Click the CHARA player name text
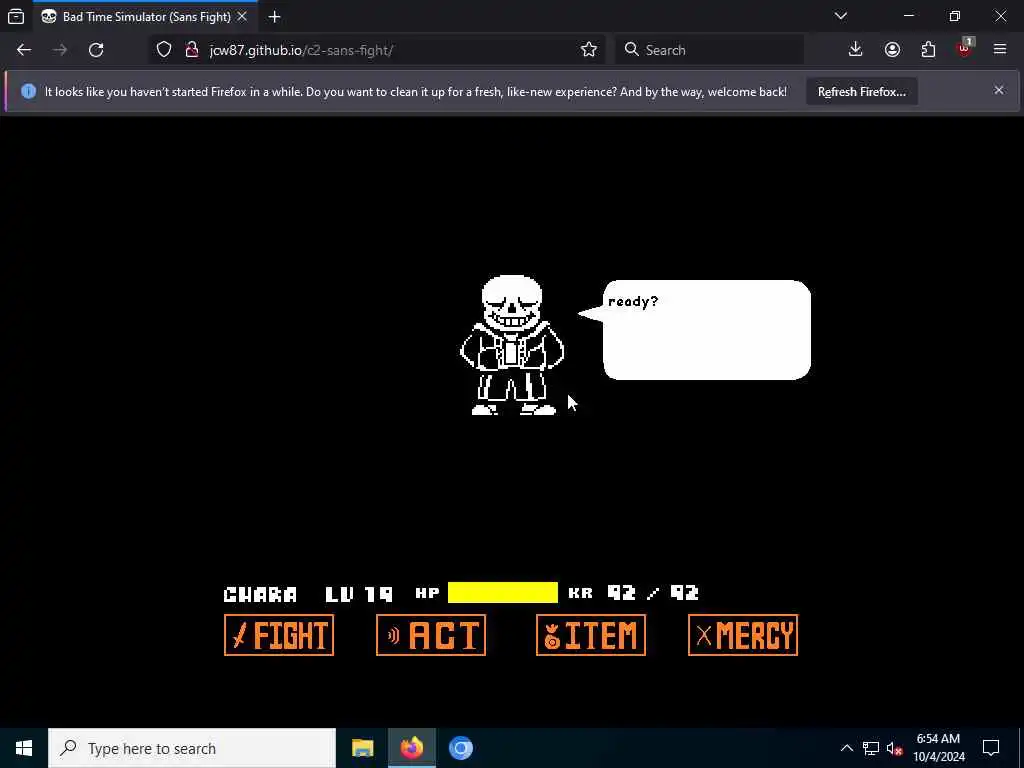Screen dimensions: 1024x768 click(261, 594)
